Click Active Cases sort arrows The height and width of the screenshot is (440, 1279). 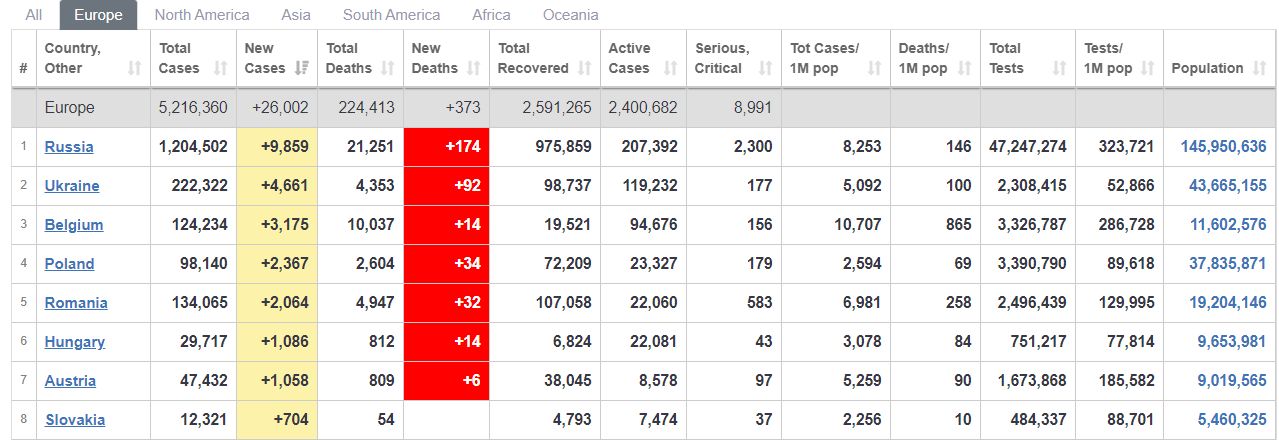[671, 69]
